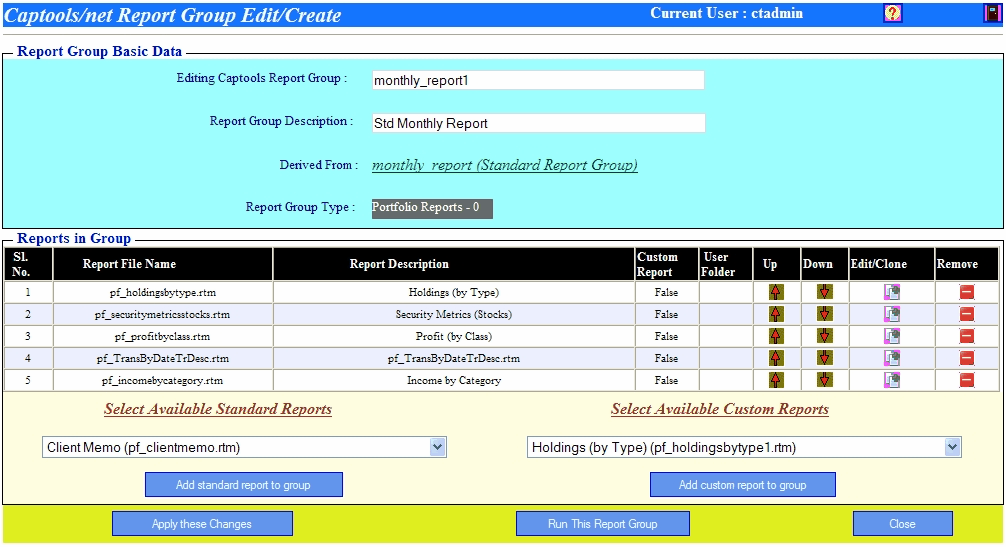Click Add standard report to group
Viewport: 1006px width, 547px height.
(x=244, y=485)
